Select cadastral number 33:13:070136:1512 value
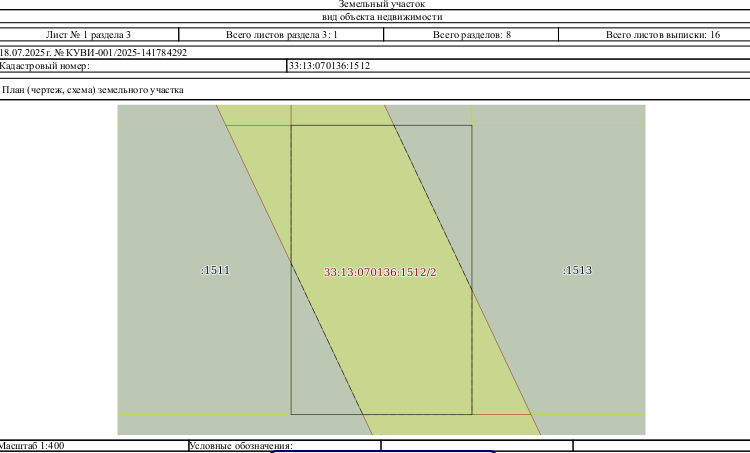Image resolution: width=750 pixels, height=453 pixels. click(x=329, y=66)
